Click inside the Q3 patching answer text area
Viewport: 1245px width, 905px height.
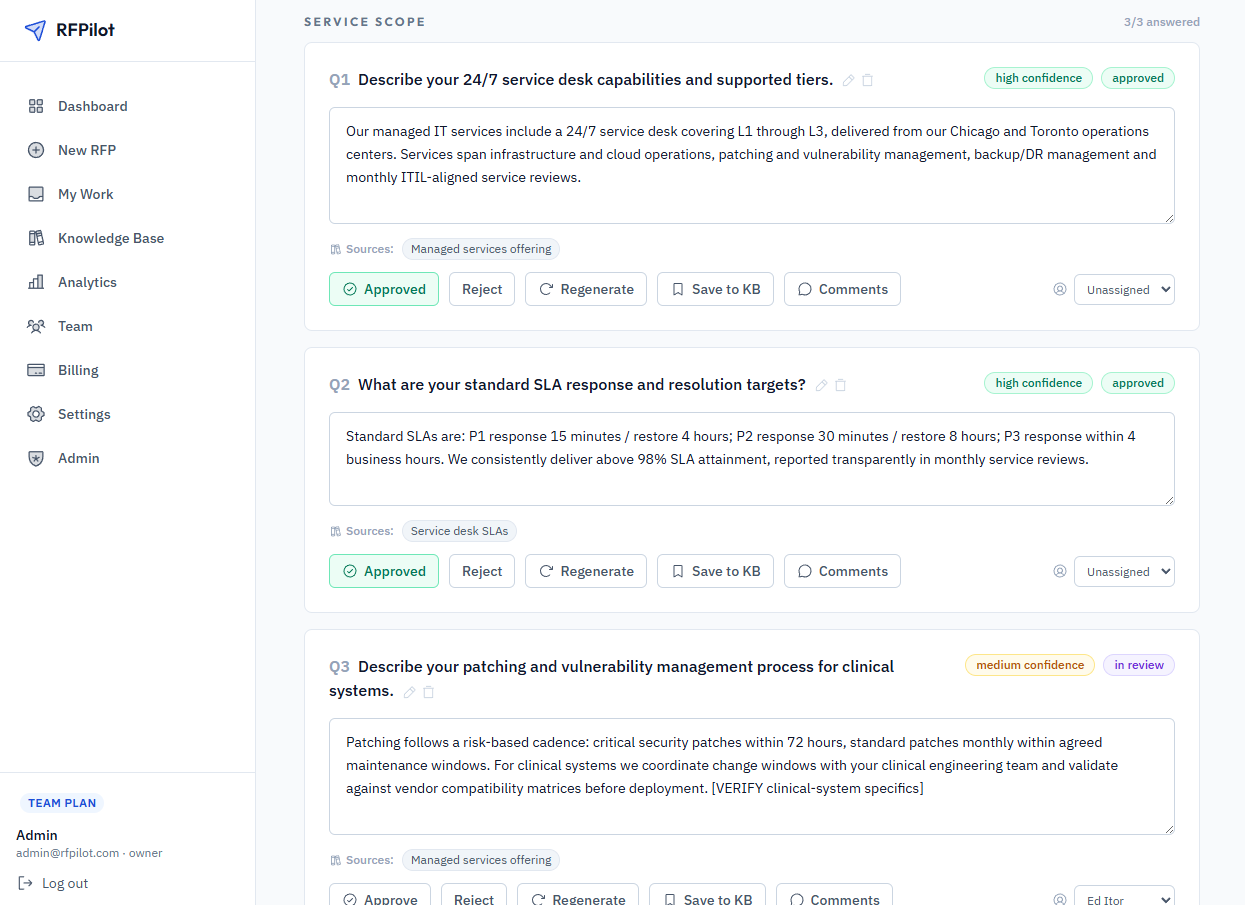(x=752, y=776)
